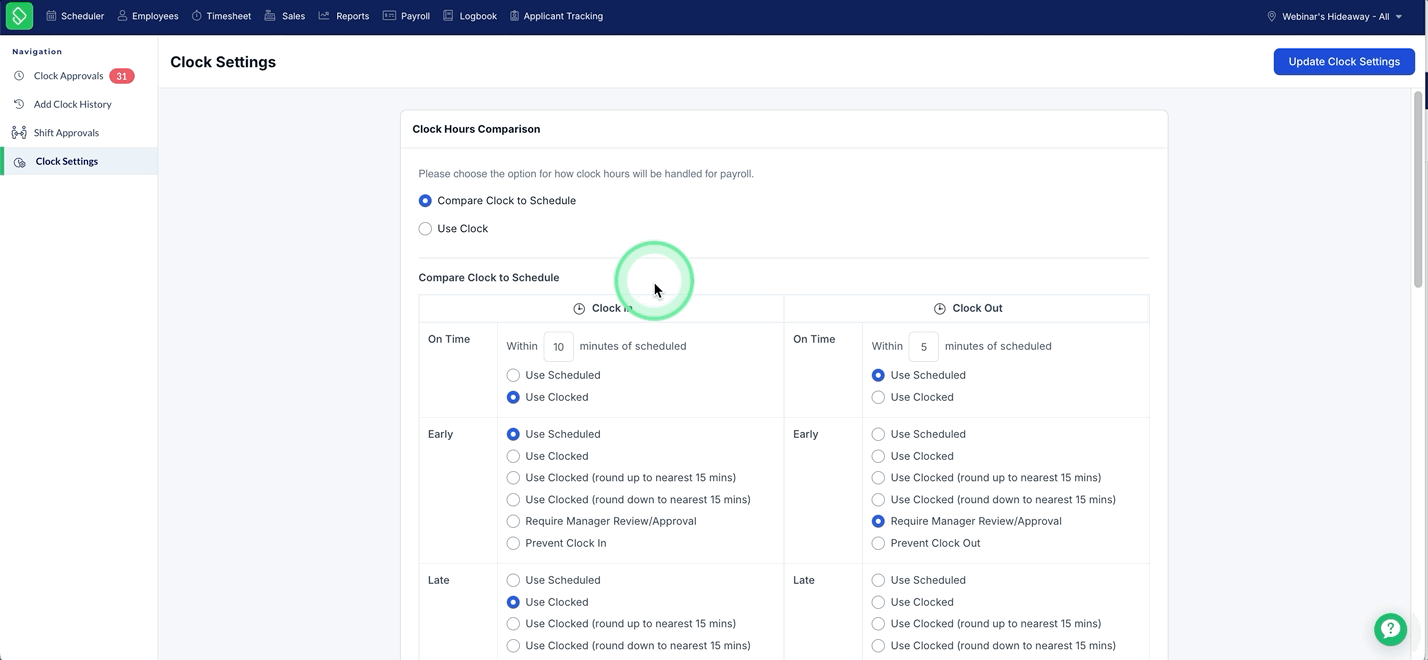
Task: Select Clock In On Time Use Clocked
Action: (513, 397)
